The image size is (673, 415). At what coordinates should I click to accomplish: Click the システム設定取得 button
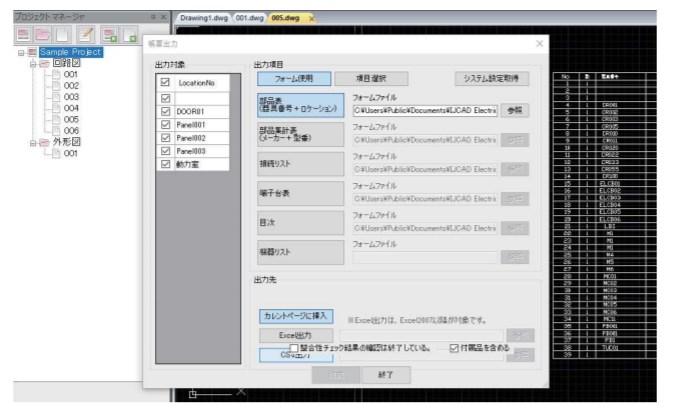[491, 79]
